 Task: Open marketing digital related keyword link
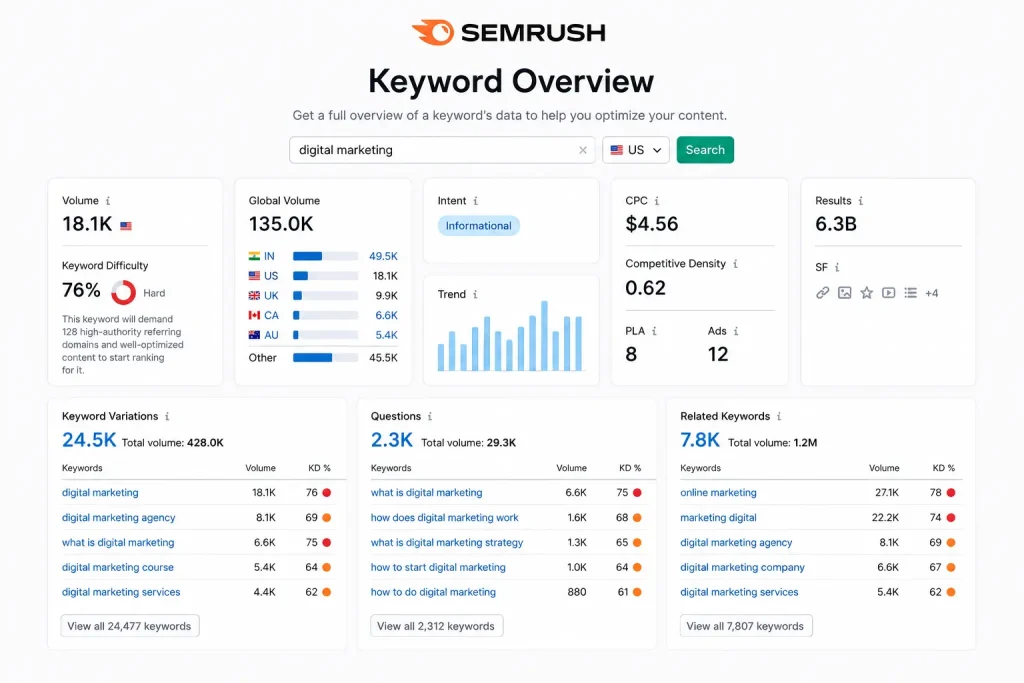pos(718,518)
